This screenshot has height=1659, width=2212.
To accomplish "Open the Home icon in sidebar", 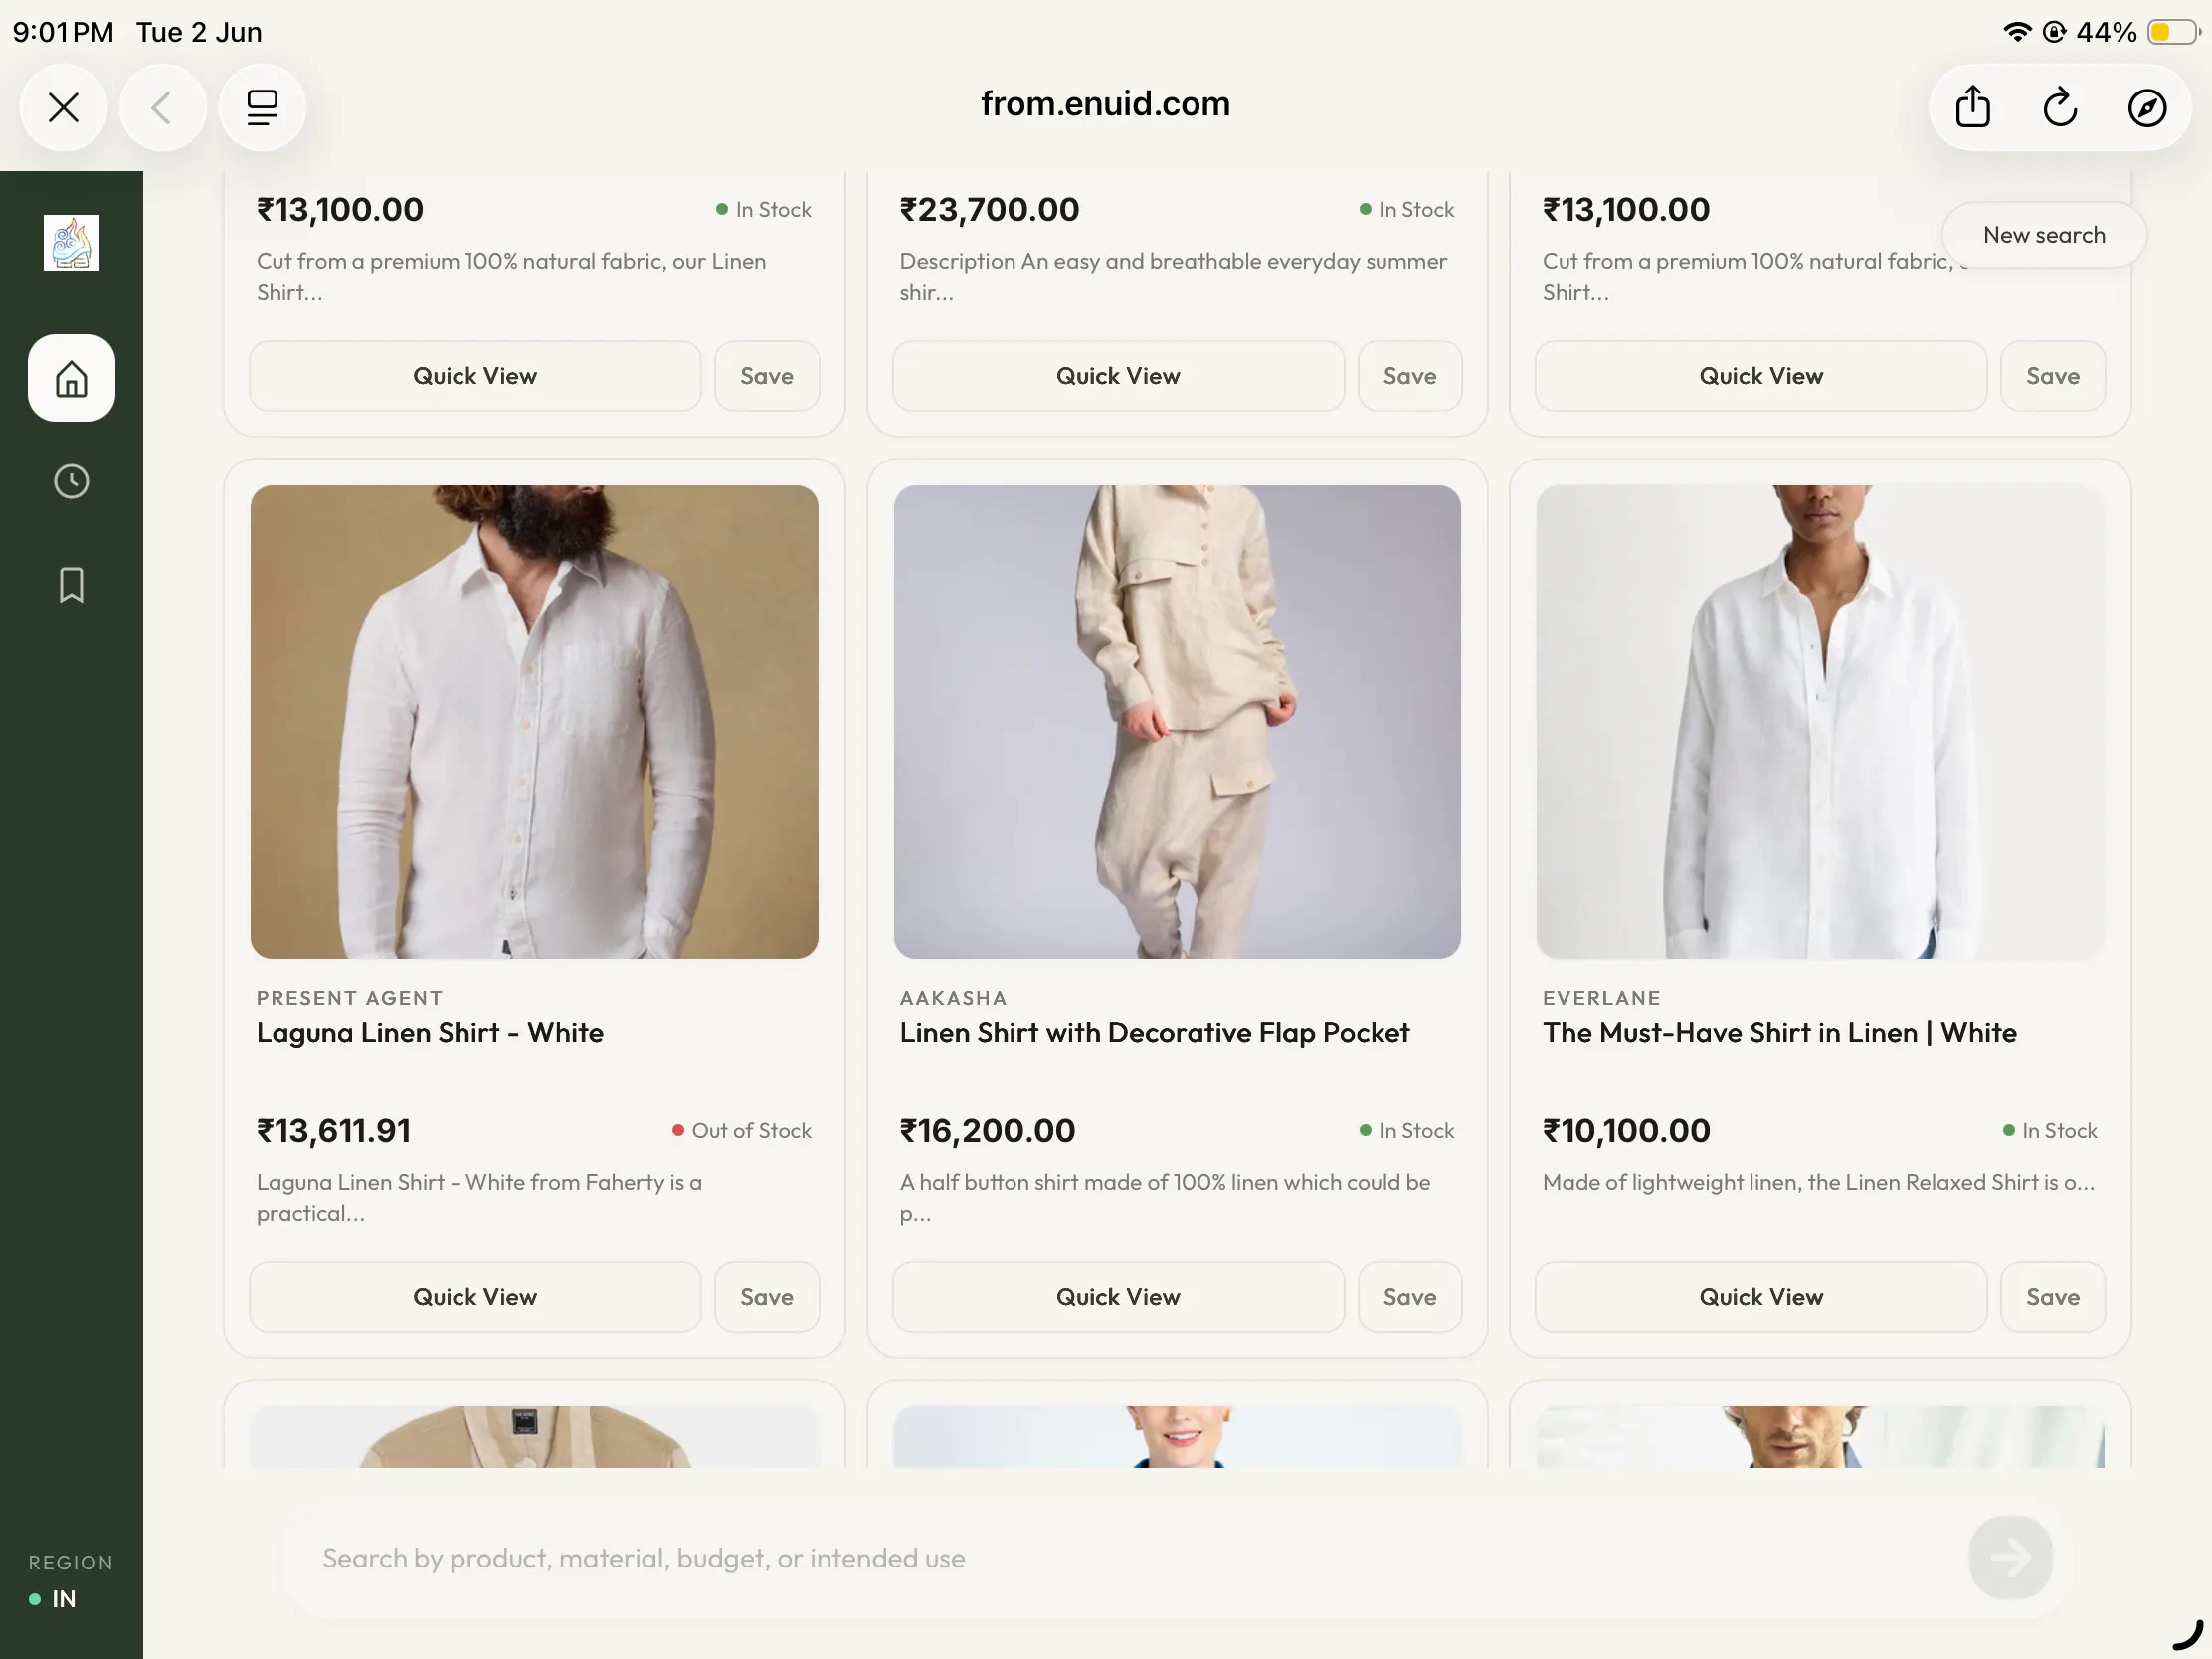I will 71,378.
